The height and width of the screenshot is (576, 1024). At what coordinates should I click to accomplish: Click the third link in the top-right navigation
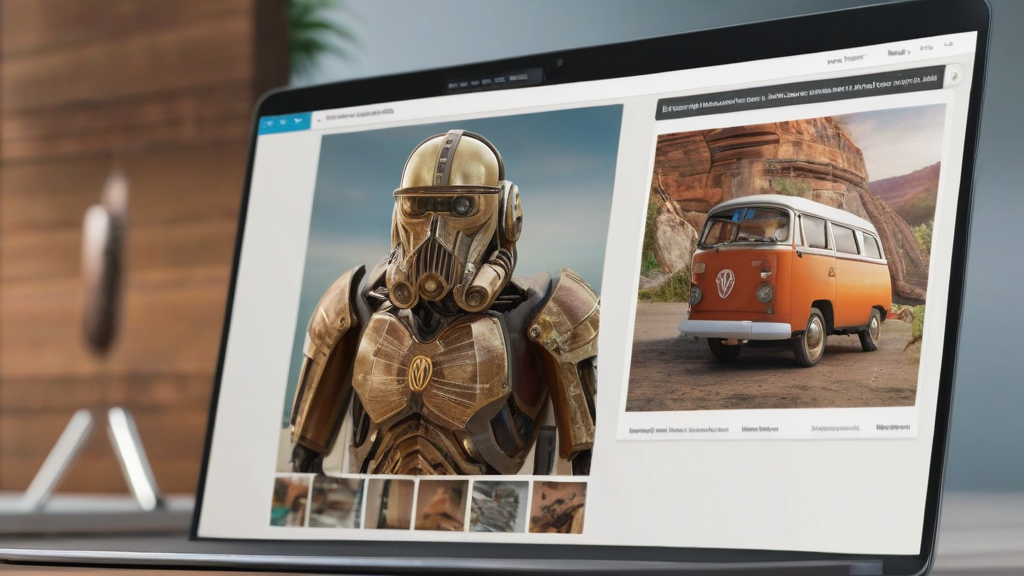coord(926,48)
